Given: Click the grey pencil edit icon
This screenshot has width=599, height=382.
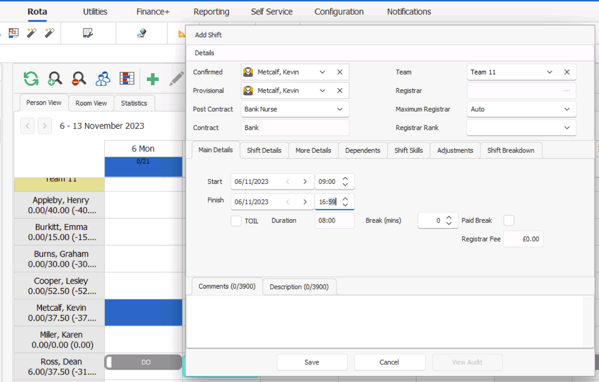Looking at the screenshot, I should click(176, 79).
